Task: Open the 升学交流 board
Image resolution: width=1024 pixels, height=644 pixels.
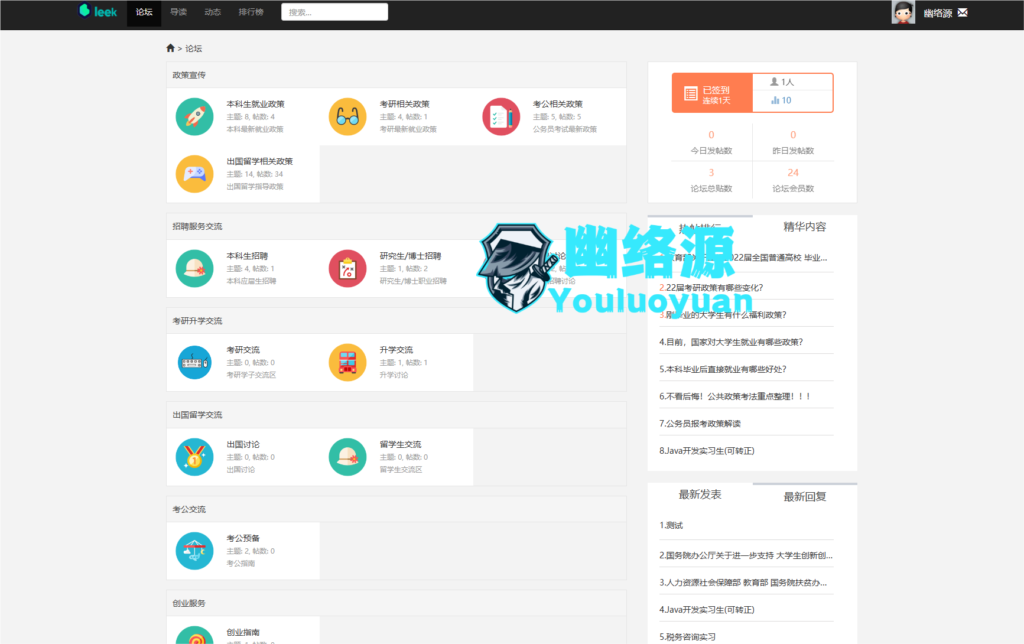Action: coord(396,349)
